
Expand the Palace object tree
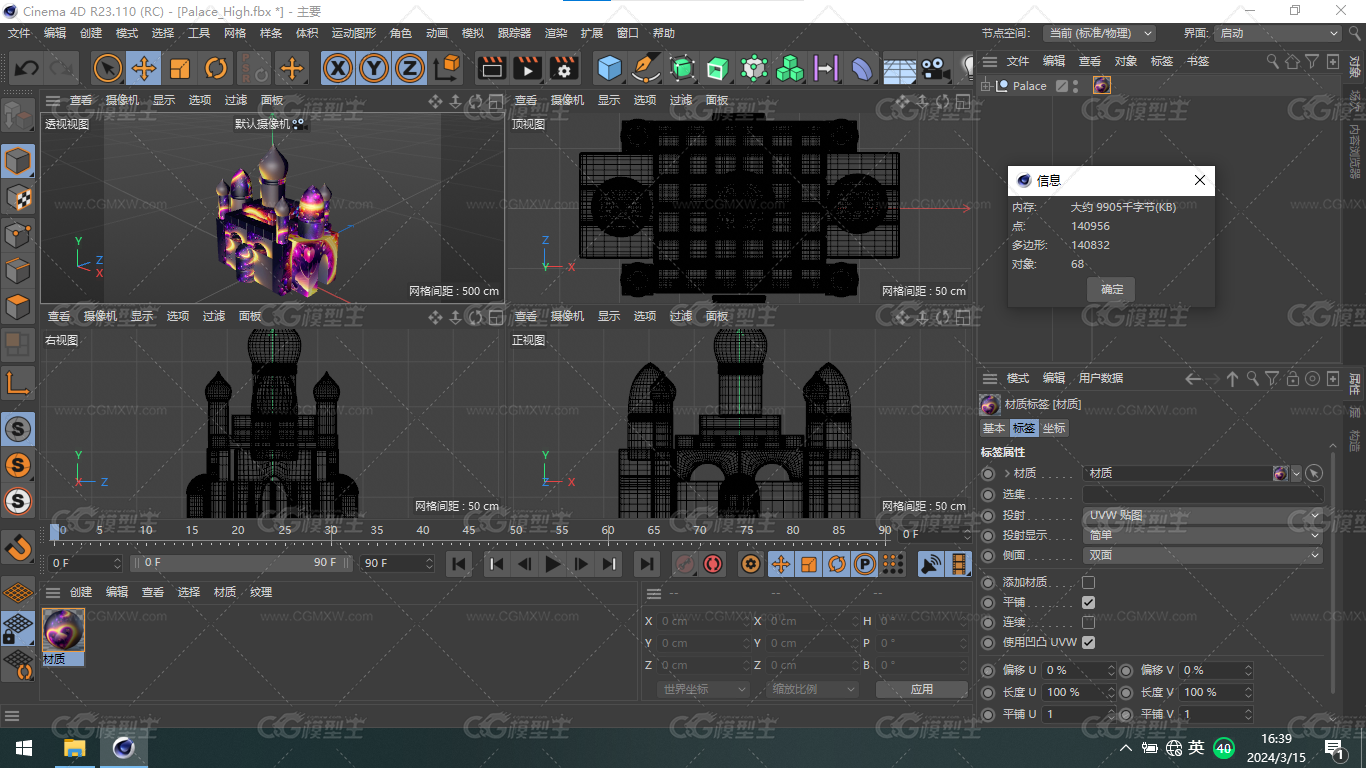click(x=987, y=86)
